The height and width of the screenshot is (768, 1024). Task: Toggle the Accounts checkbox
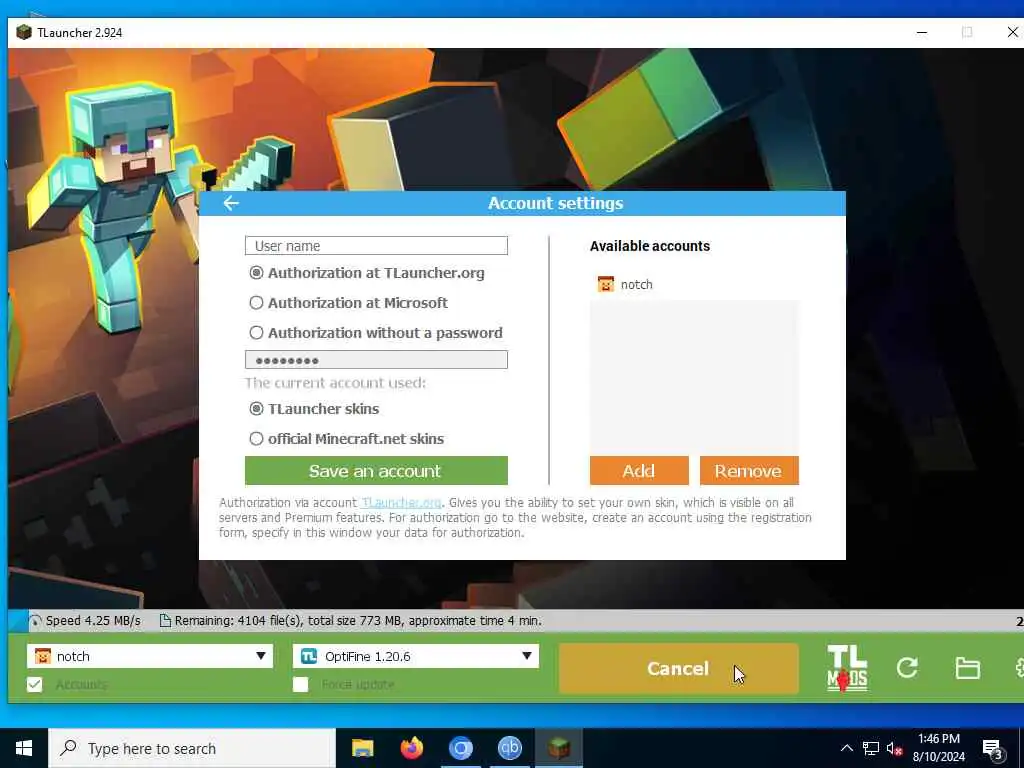[35, 684]
